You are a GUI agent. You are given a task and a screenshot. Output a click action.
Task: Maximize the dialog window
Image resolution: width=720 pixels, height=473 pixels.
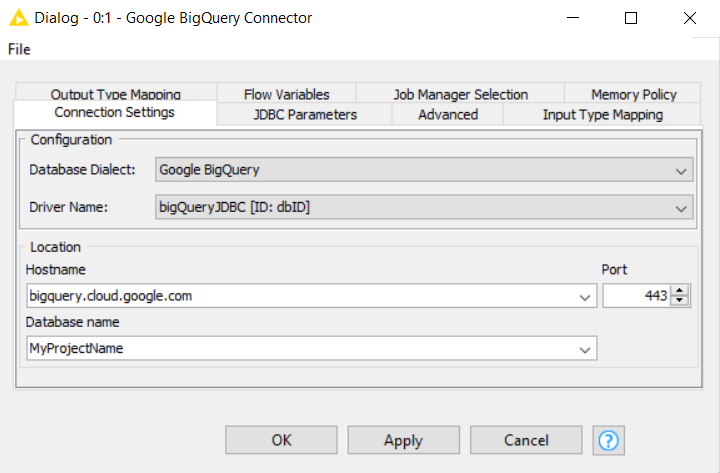(631, 18)
